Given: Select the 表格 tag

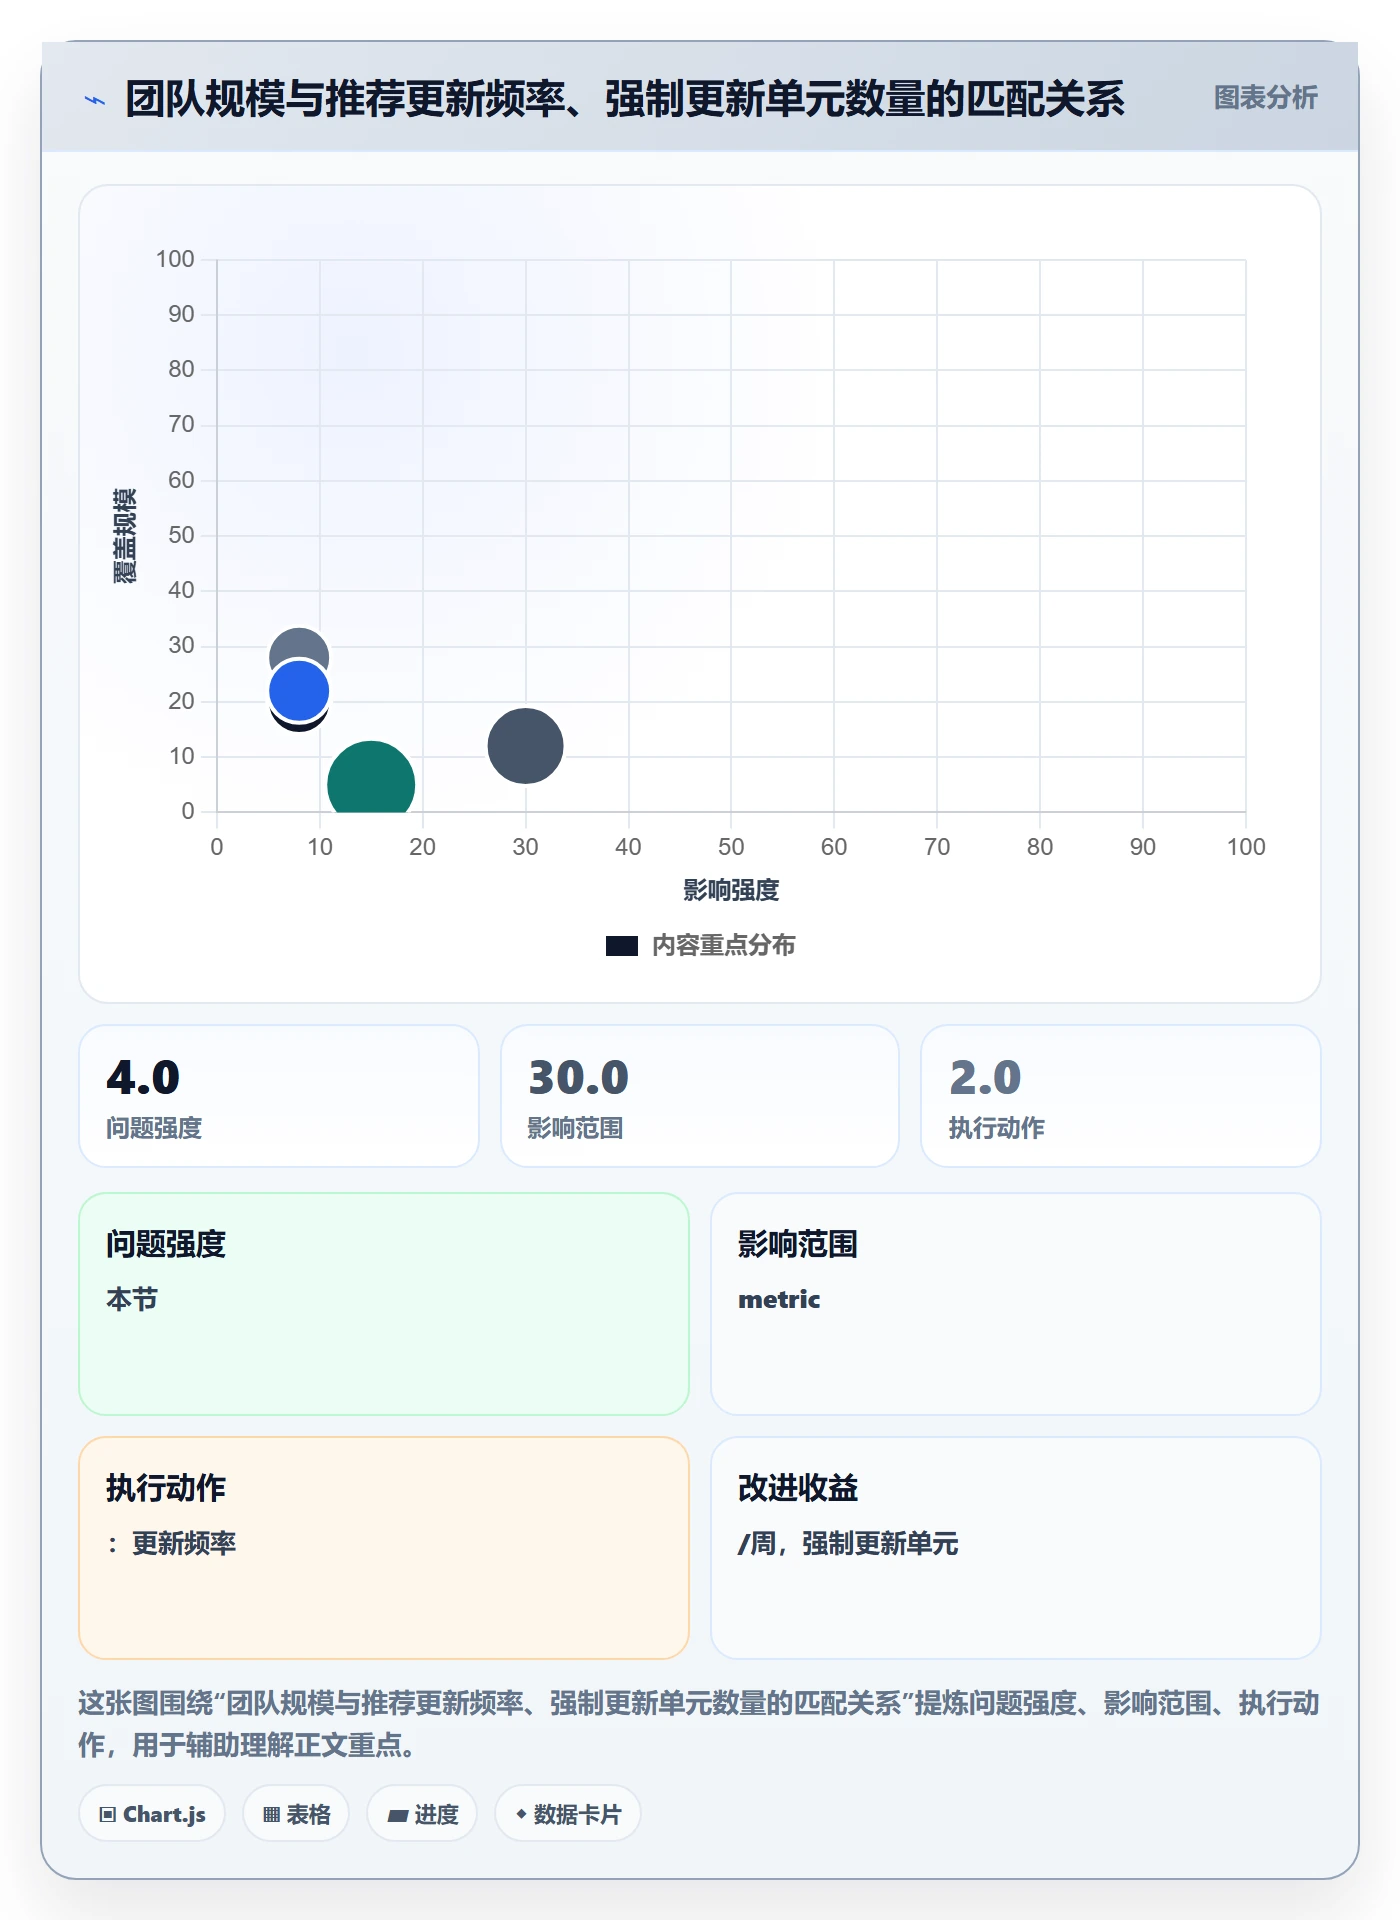Looking at the screenshot, I should tap(296, 1814).
